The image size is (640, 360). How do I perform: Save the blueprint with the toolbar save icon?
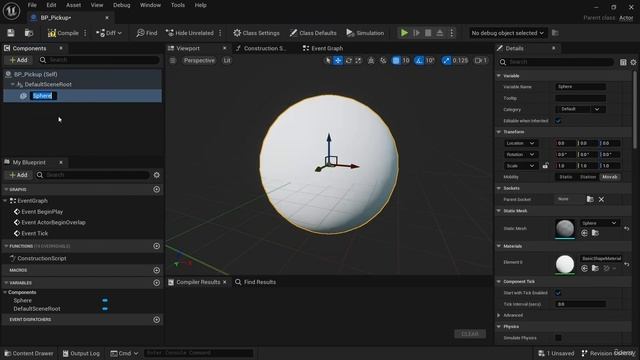click(x=11, y=33)
